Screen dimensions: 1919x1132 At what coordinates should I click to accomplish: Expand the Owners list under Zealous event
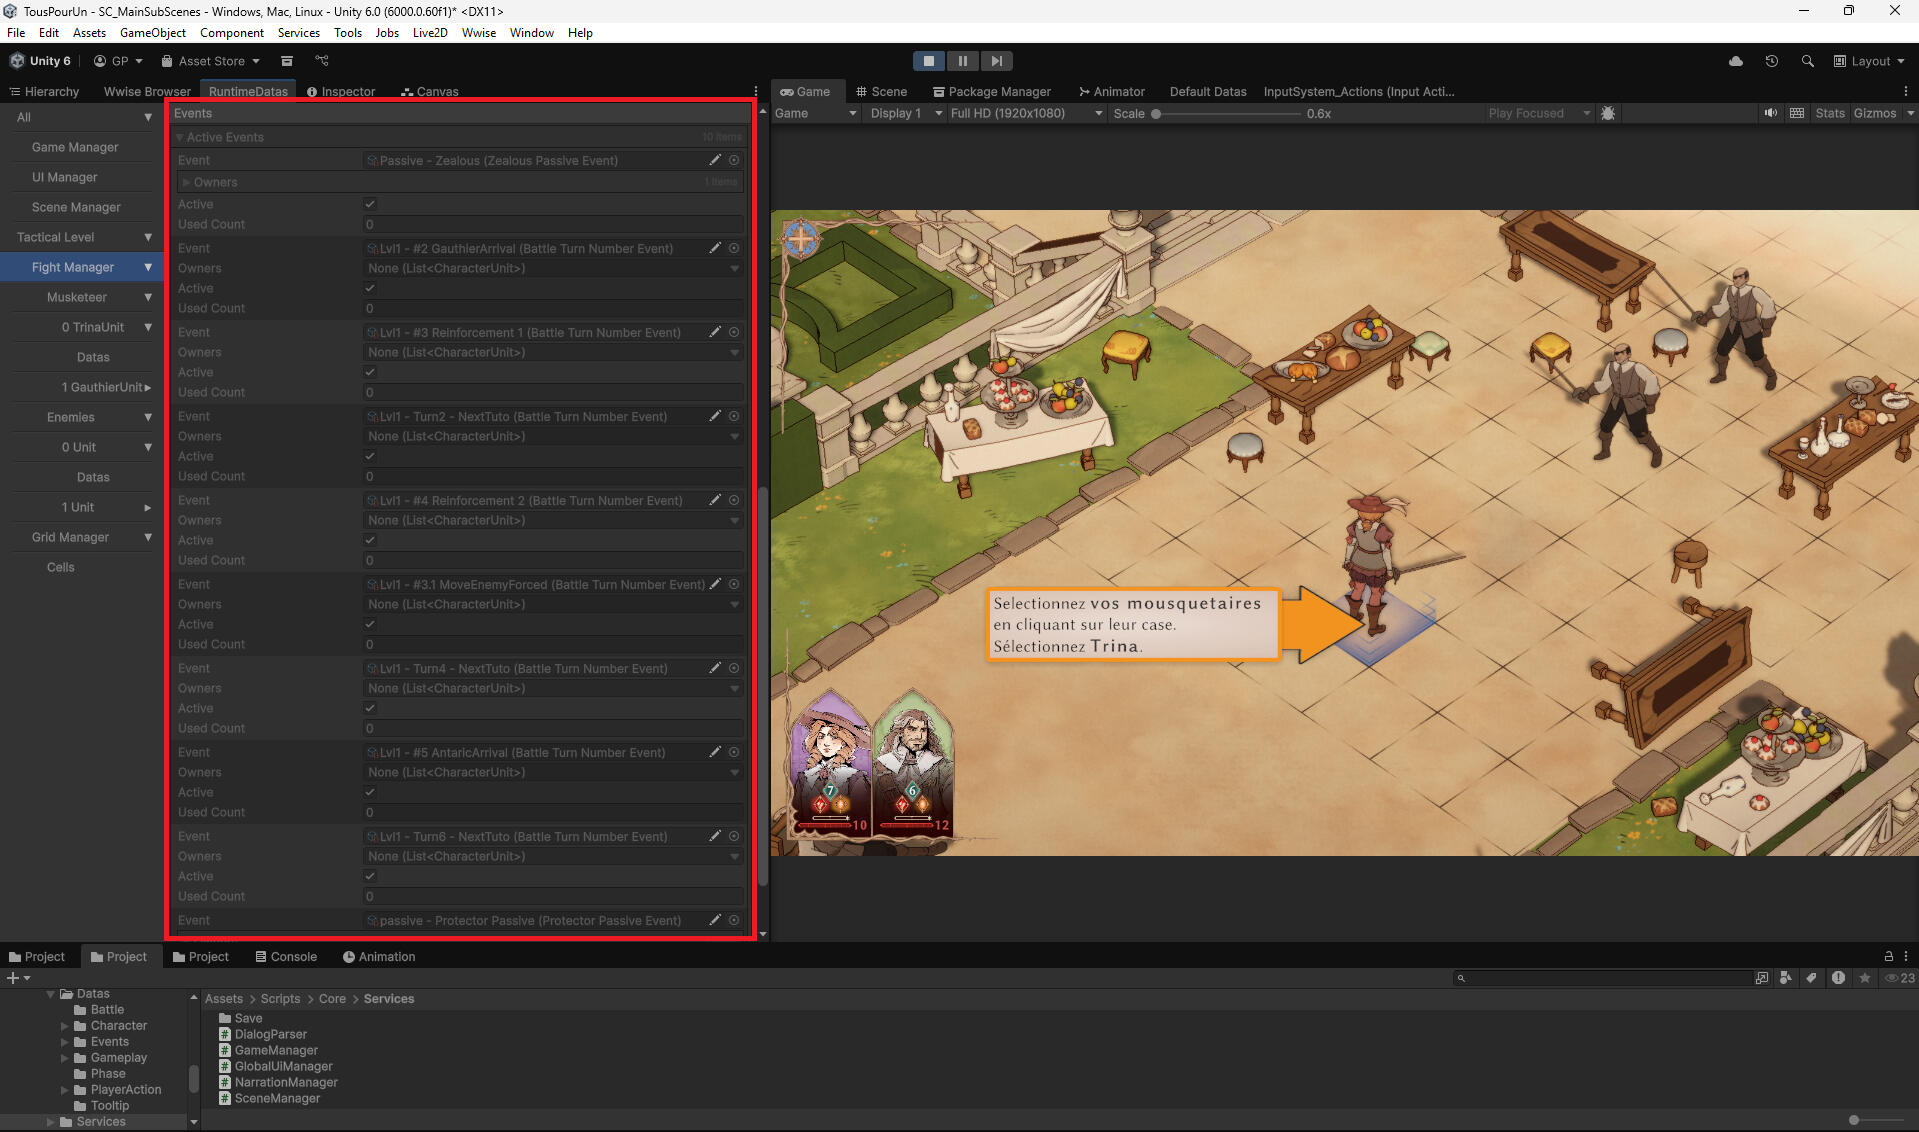click(x=186, y=182)
